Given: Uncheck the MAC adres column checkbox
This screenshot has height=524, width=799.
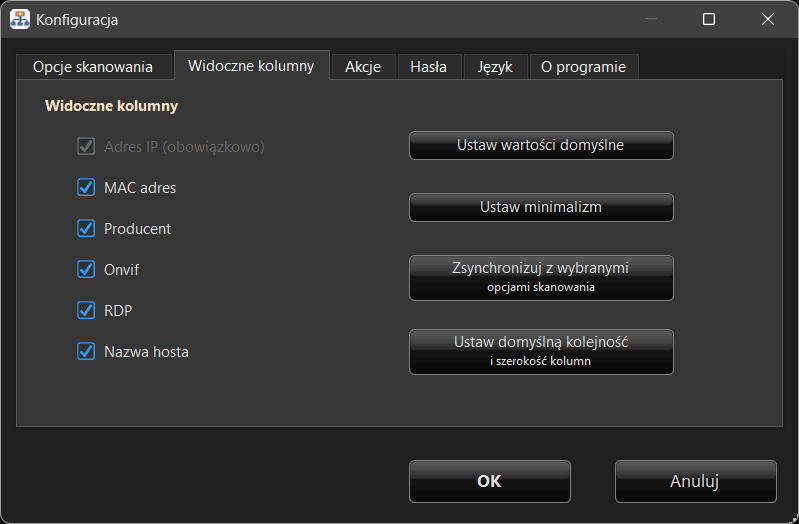Looking at the screenshot, I should (x=86, y=187).
